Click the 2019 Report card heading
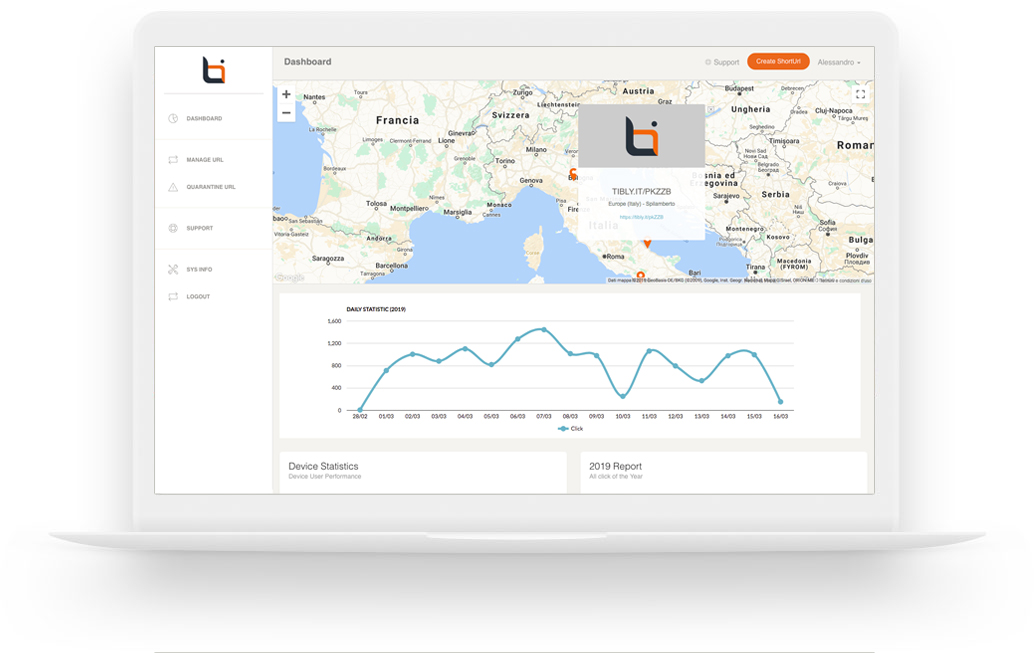 click(x=615, y=466)
